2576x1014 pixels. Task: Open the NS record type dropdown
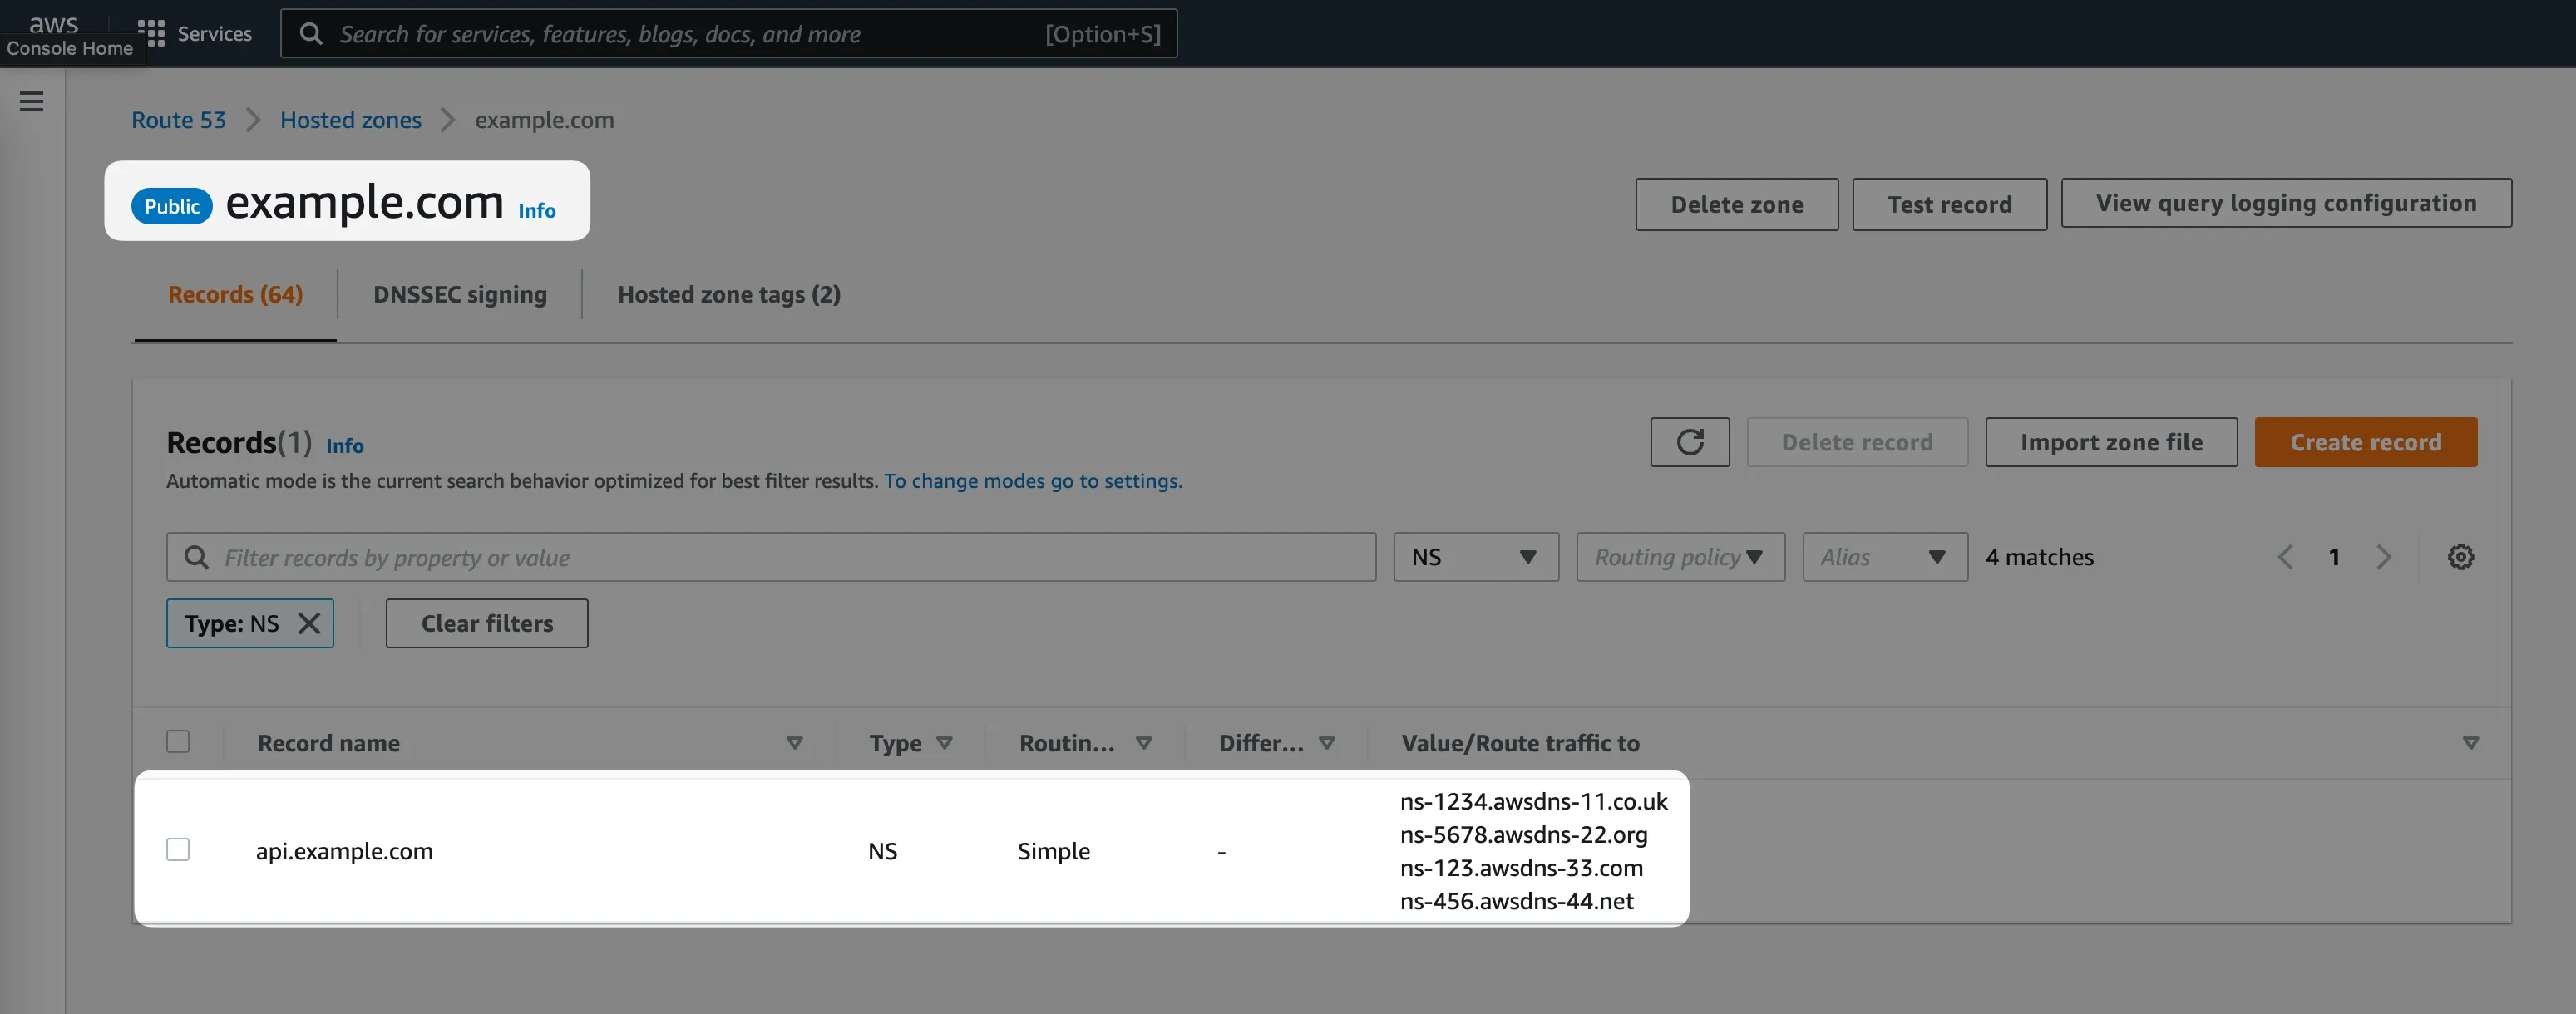click(x=1475, y=557)
